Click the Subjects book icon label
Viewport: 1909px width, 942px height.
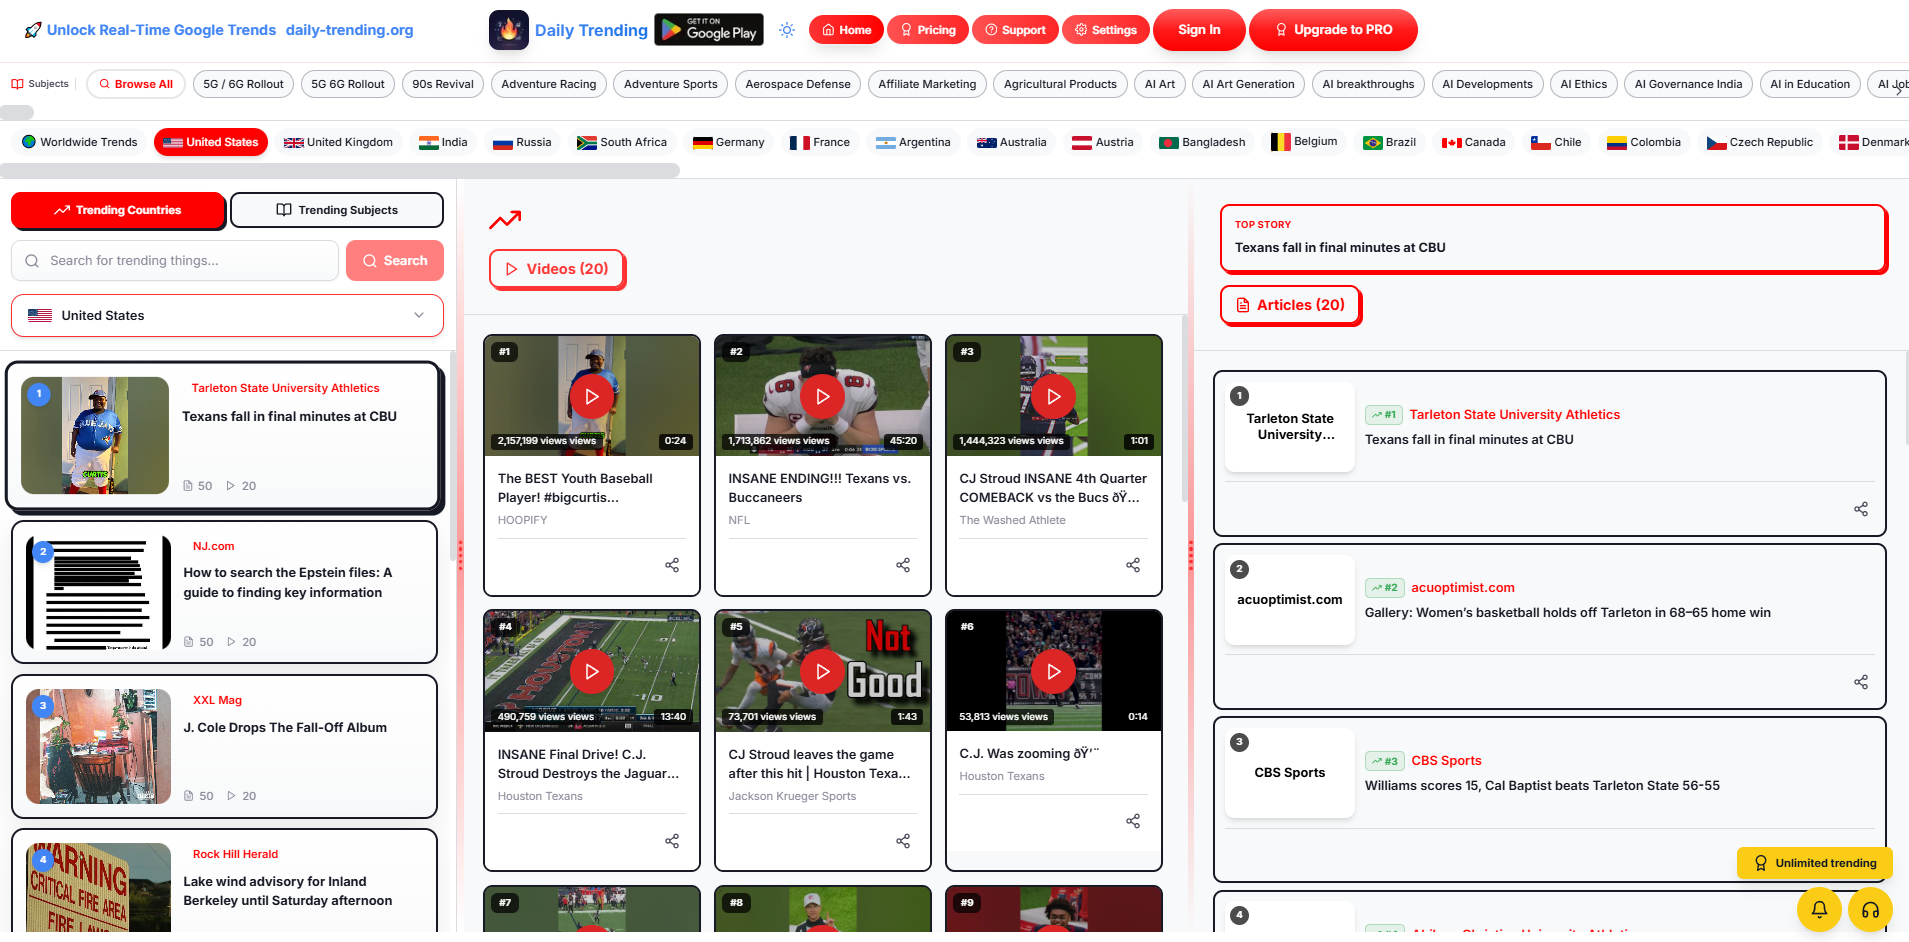click(x=40, y=84)
